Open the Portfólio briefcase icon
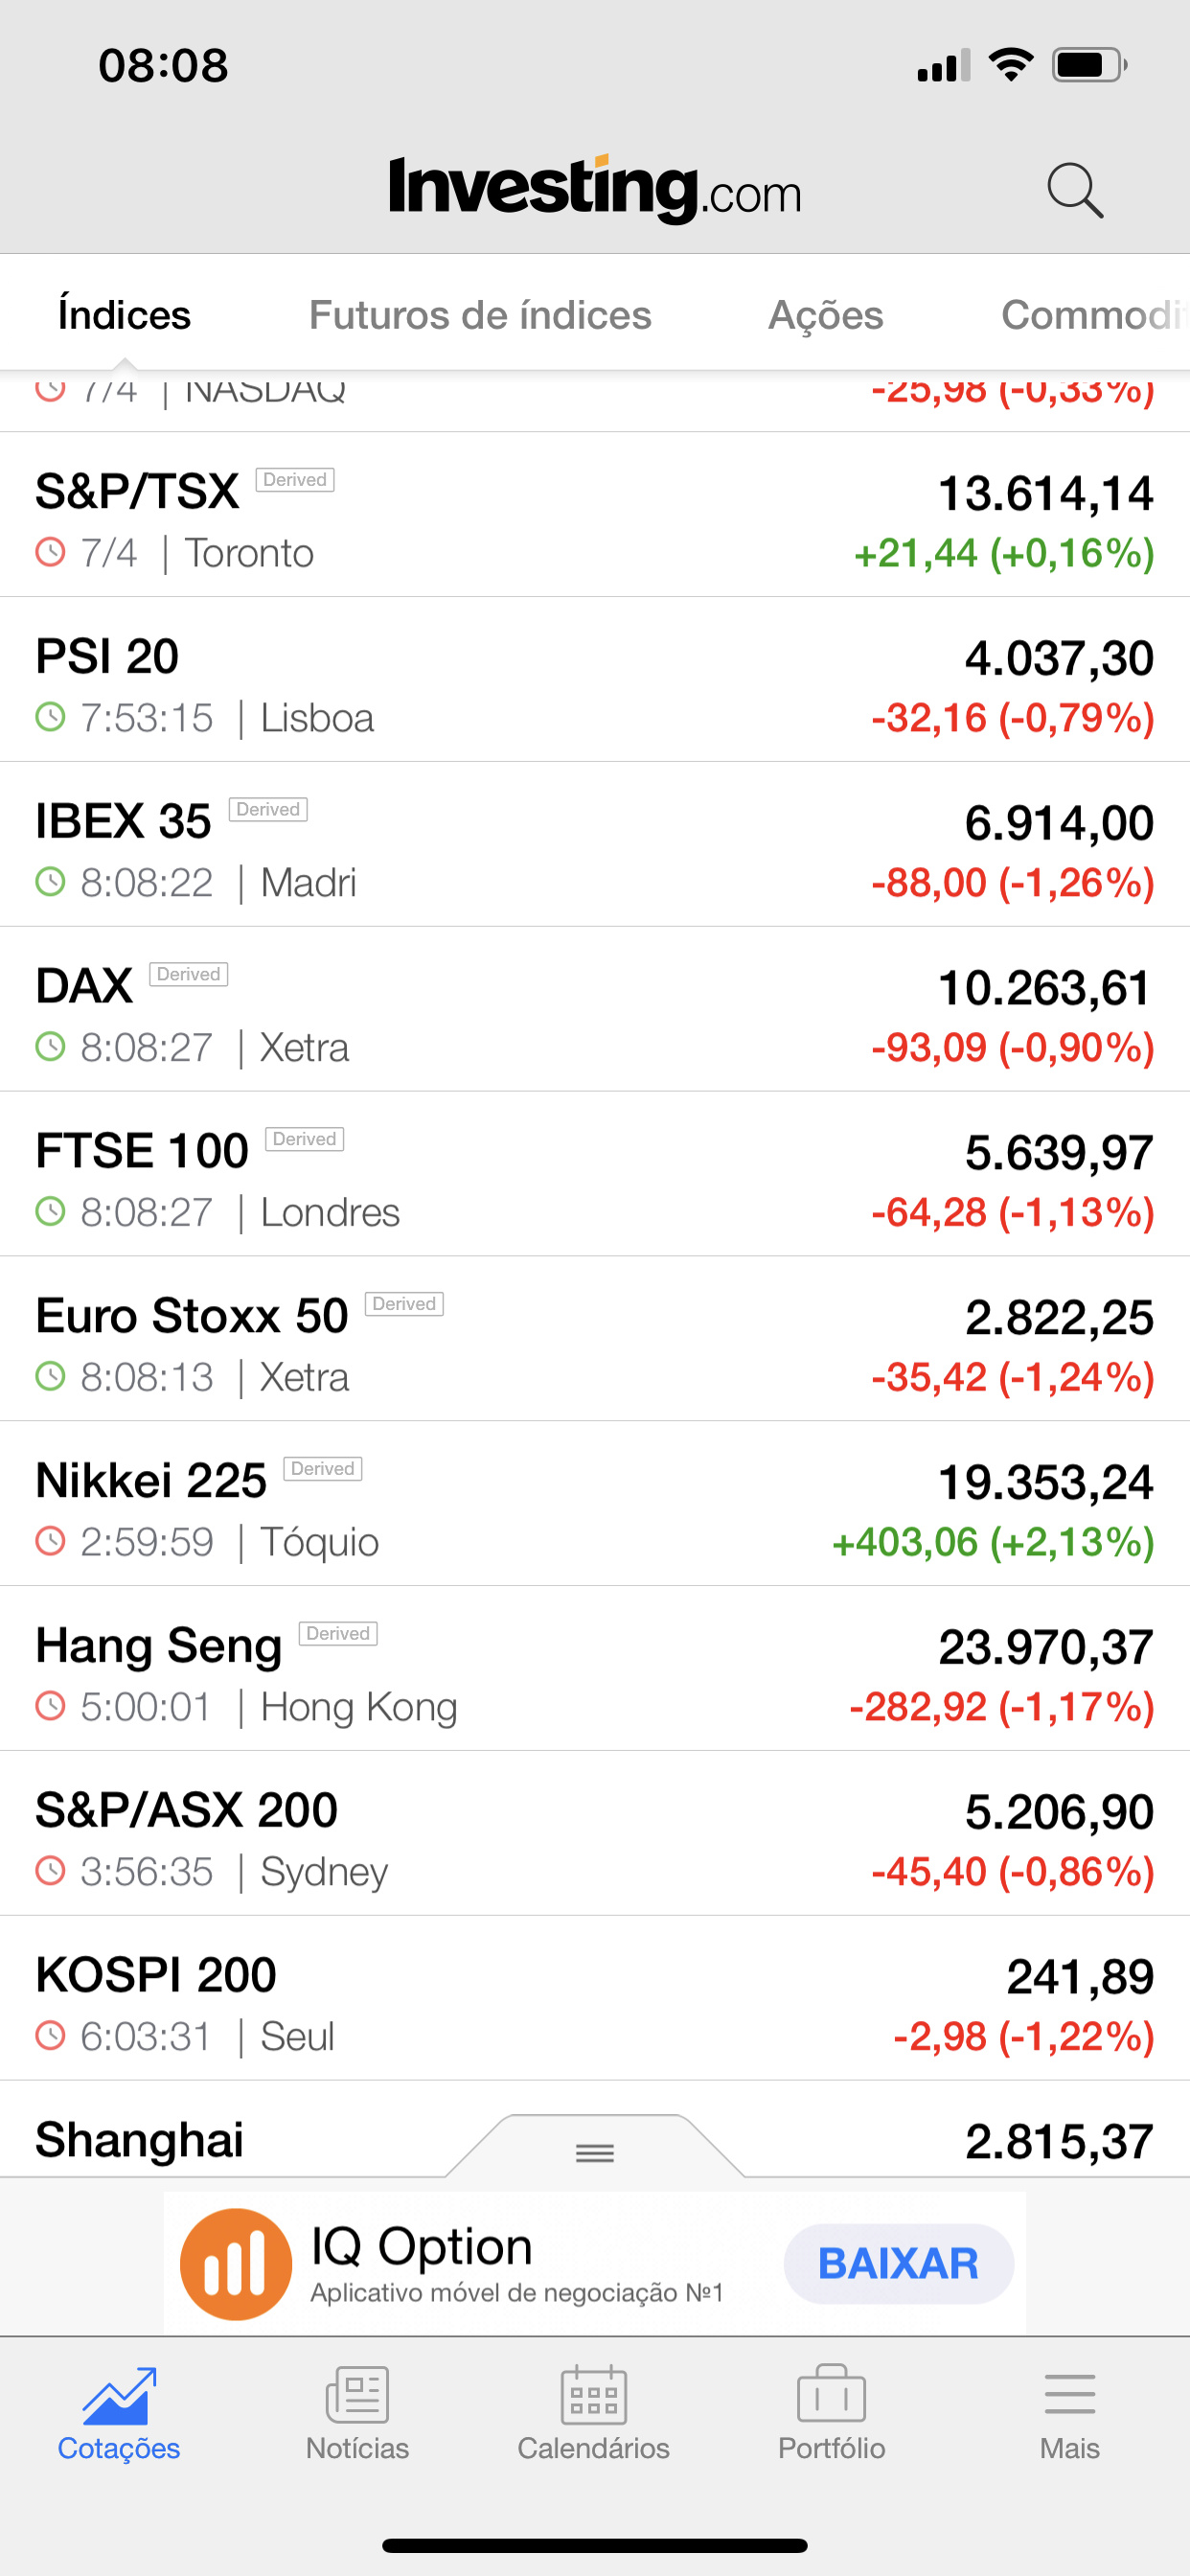Image resolution: width=1190 pixels, height=2576 pixels. (831, 2394)
